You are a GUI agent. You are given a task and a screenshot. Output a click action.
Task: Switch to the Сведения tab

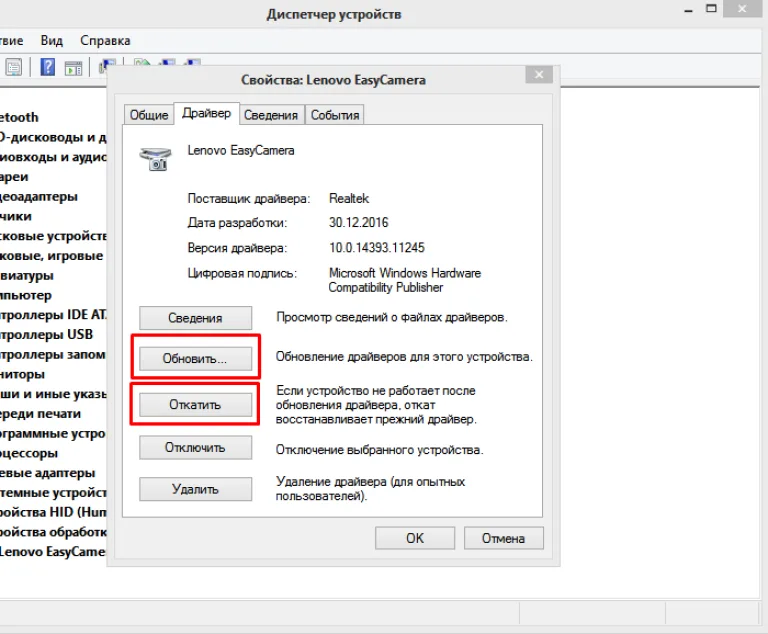pyautogui.click(x=271, y=115)
